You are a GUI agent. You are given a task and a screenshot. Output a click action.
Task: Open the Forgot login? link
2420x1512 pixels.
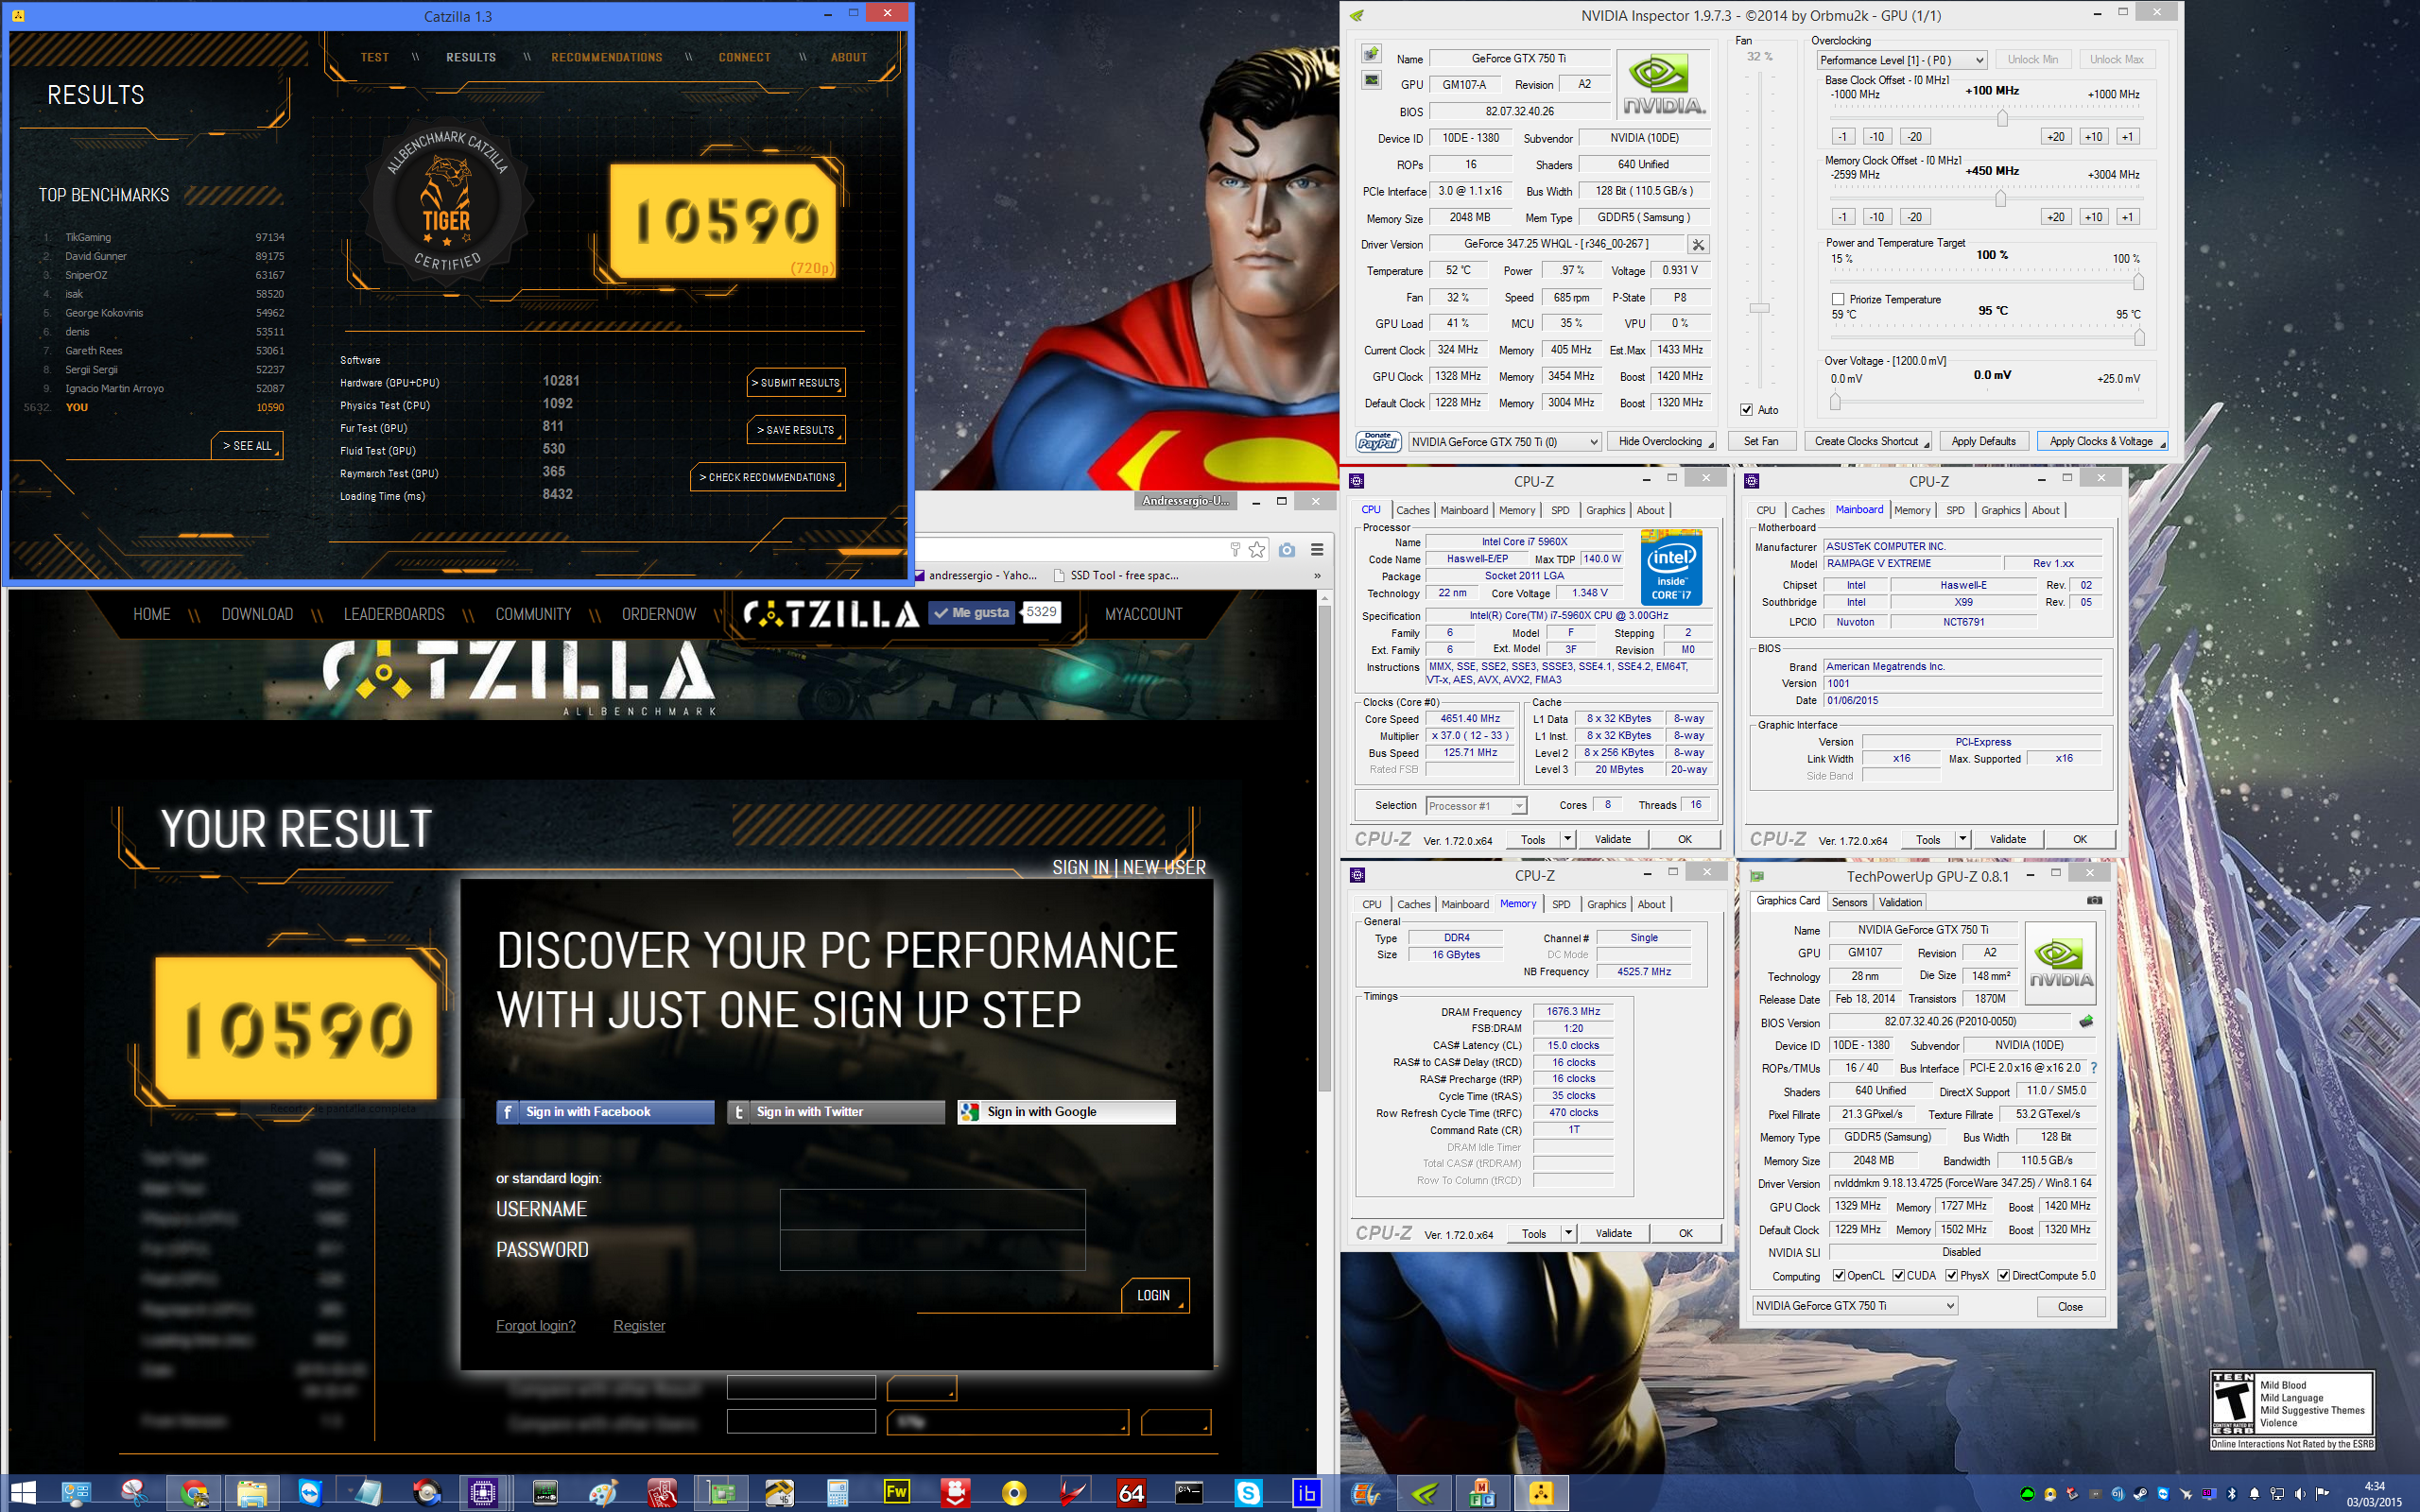(536, 1326)
